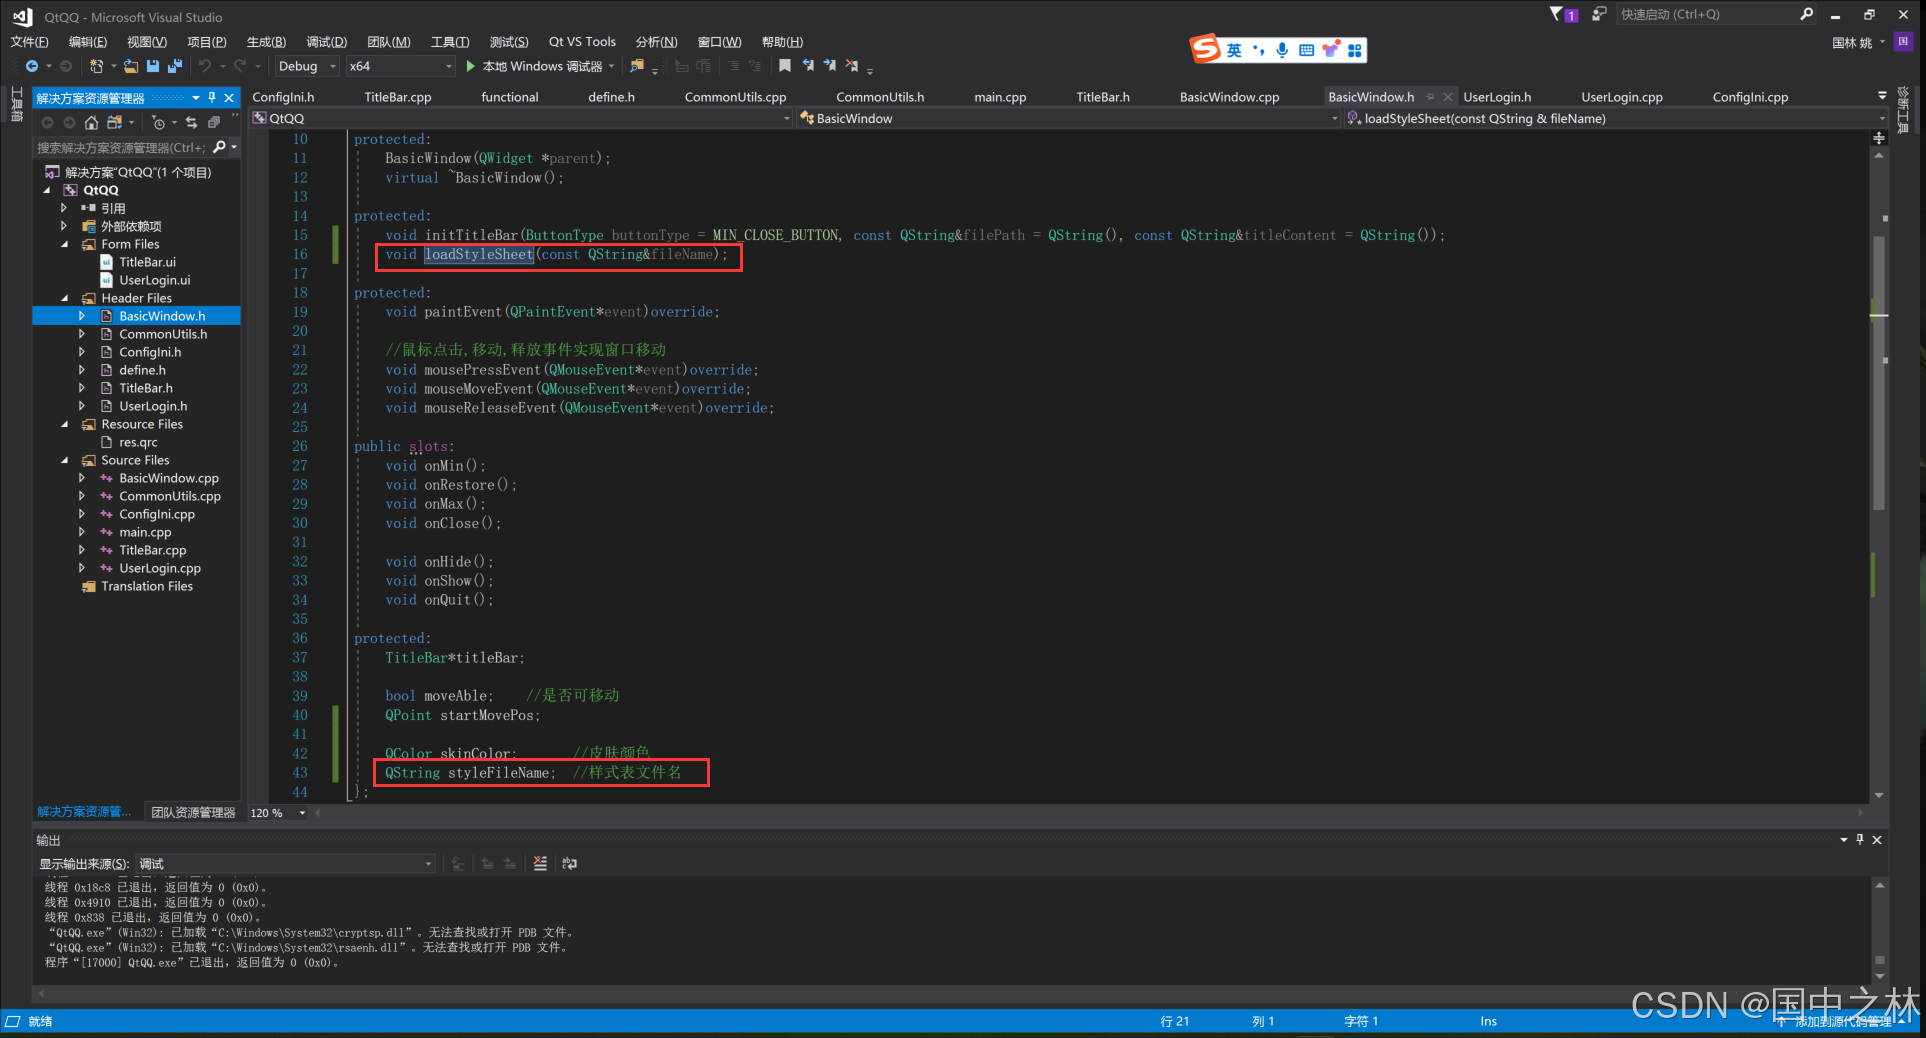This screenshot has width=1926, height=1038.
Task: Click the feedback icon in title bar
Action: (x=1599, y=14)
